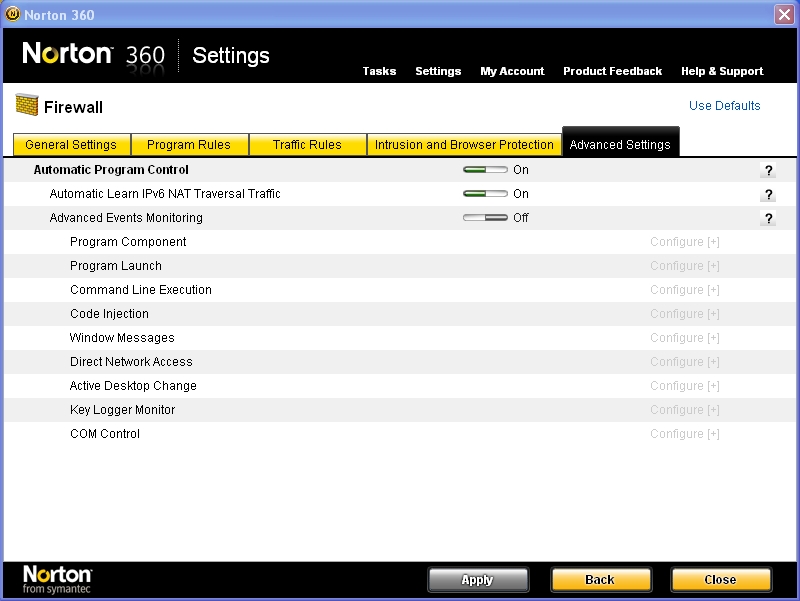Click the Automatic Program Control label
This screenshot has height=601, width=800.
pos(111,170)
